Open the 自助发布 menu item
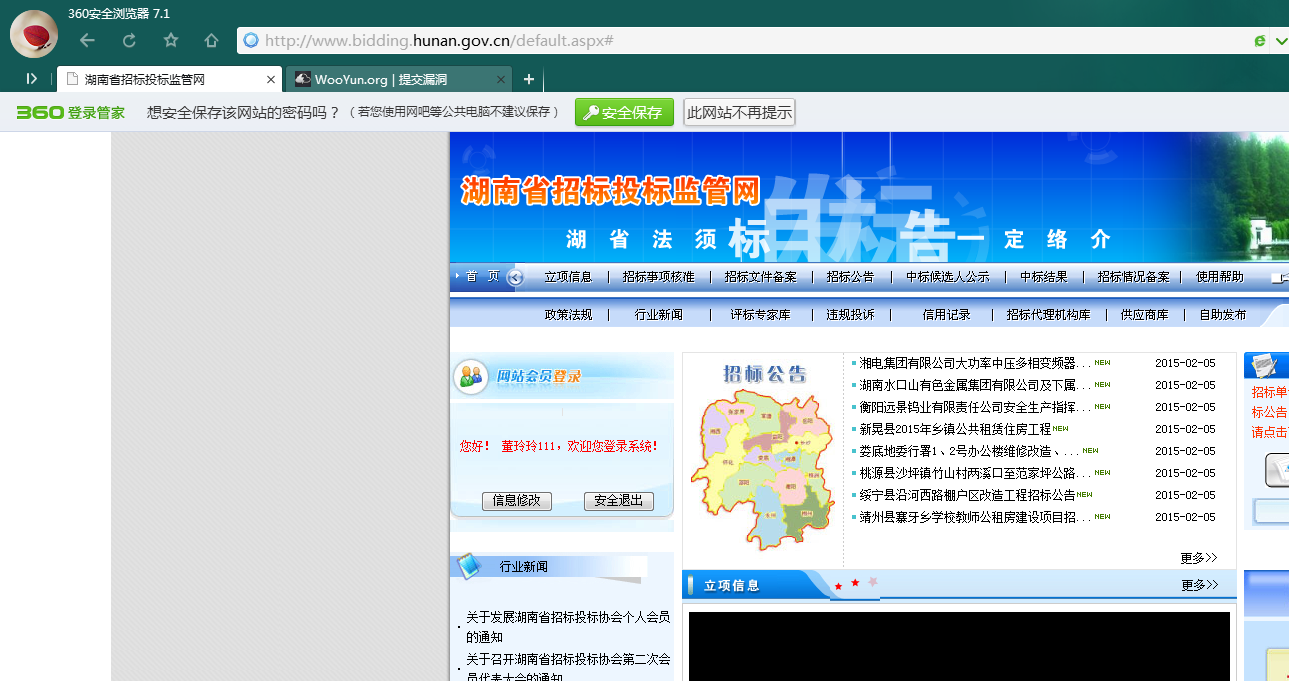 coord(1222,314)
